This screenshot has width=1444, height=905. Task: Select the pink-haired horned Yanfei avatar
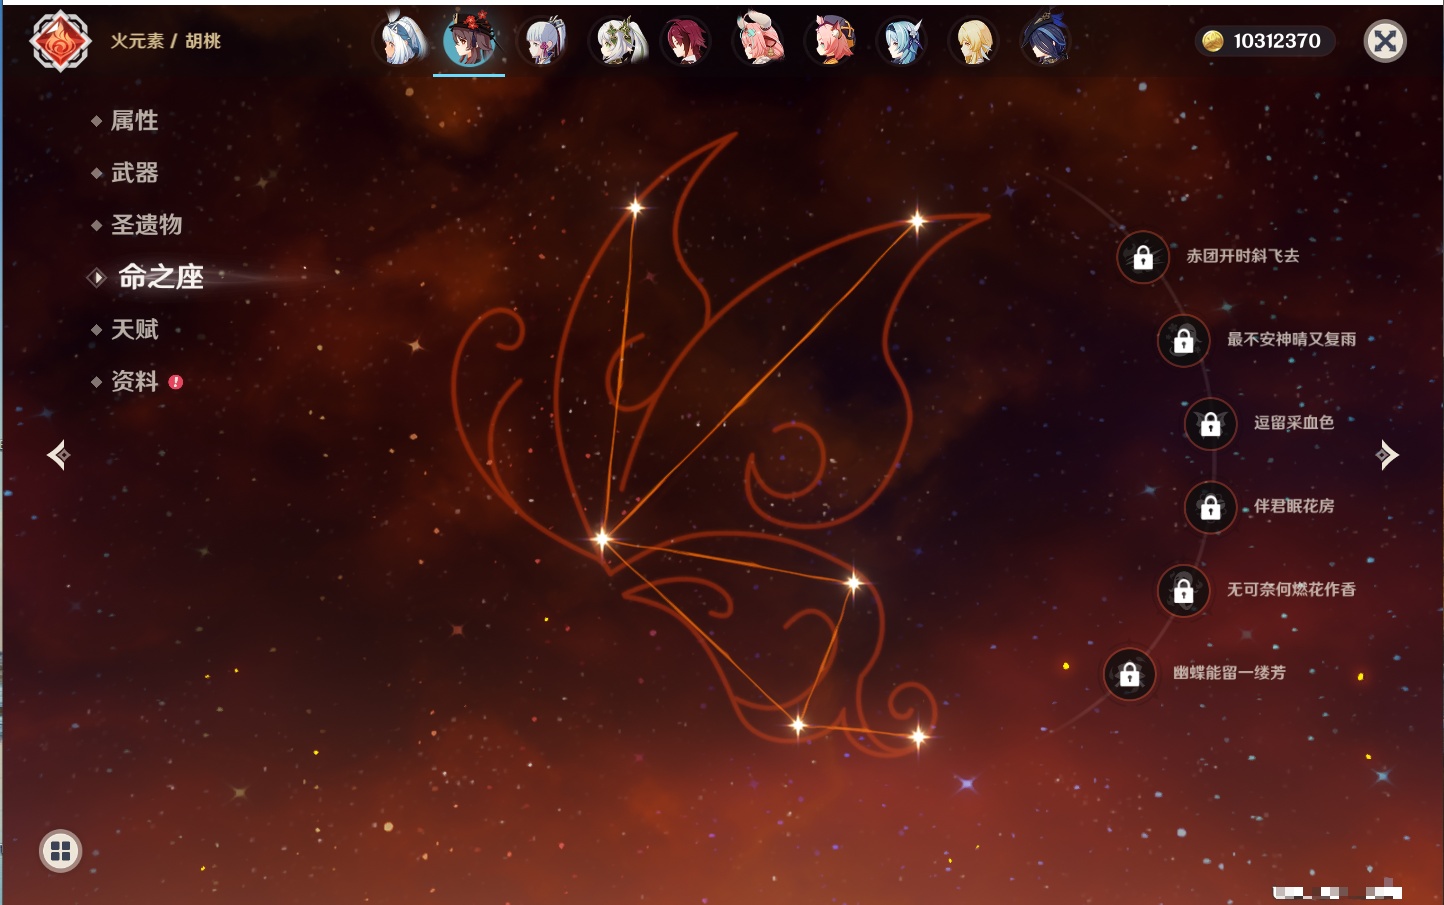click(x=760, y=41)
